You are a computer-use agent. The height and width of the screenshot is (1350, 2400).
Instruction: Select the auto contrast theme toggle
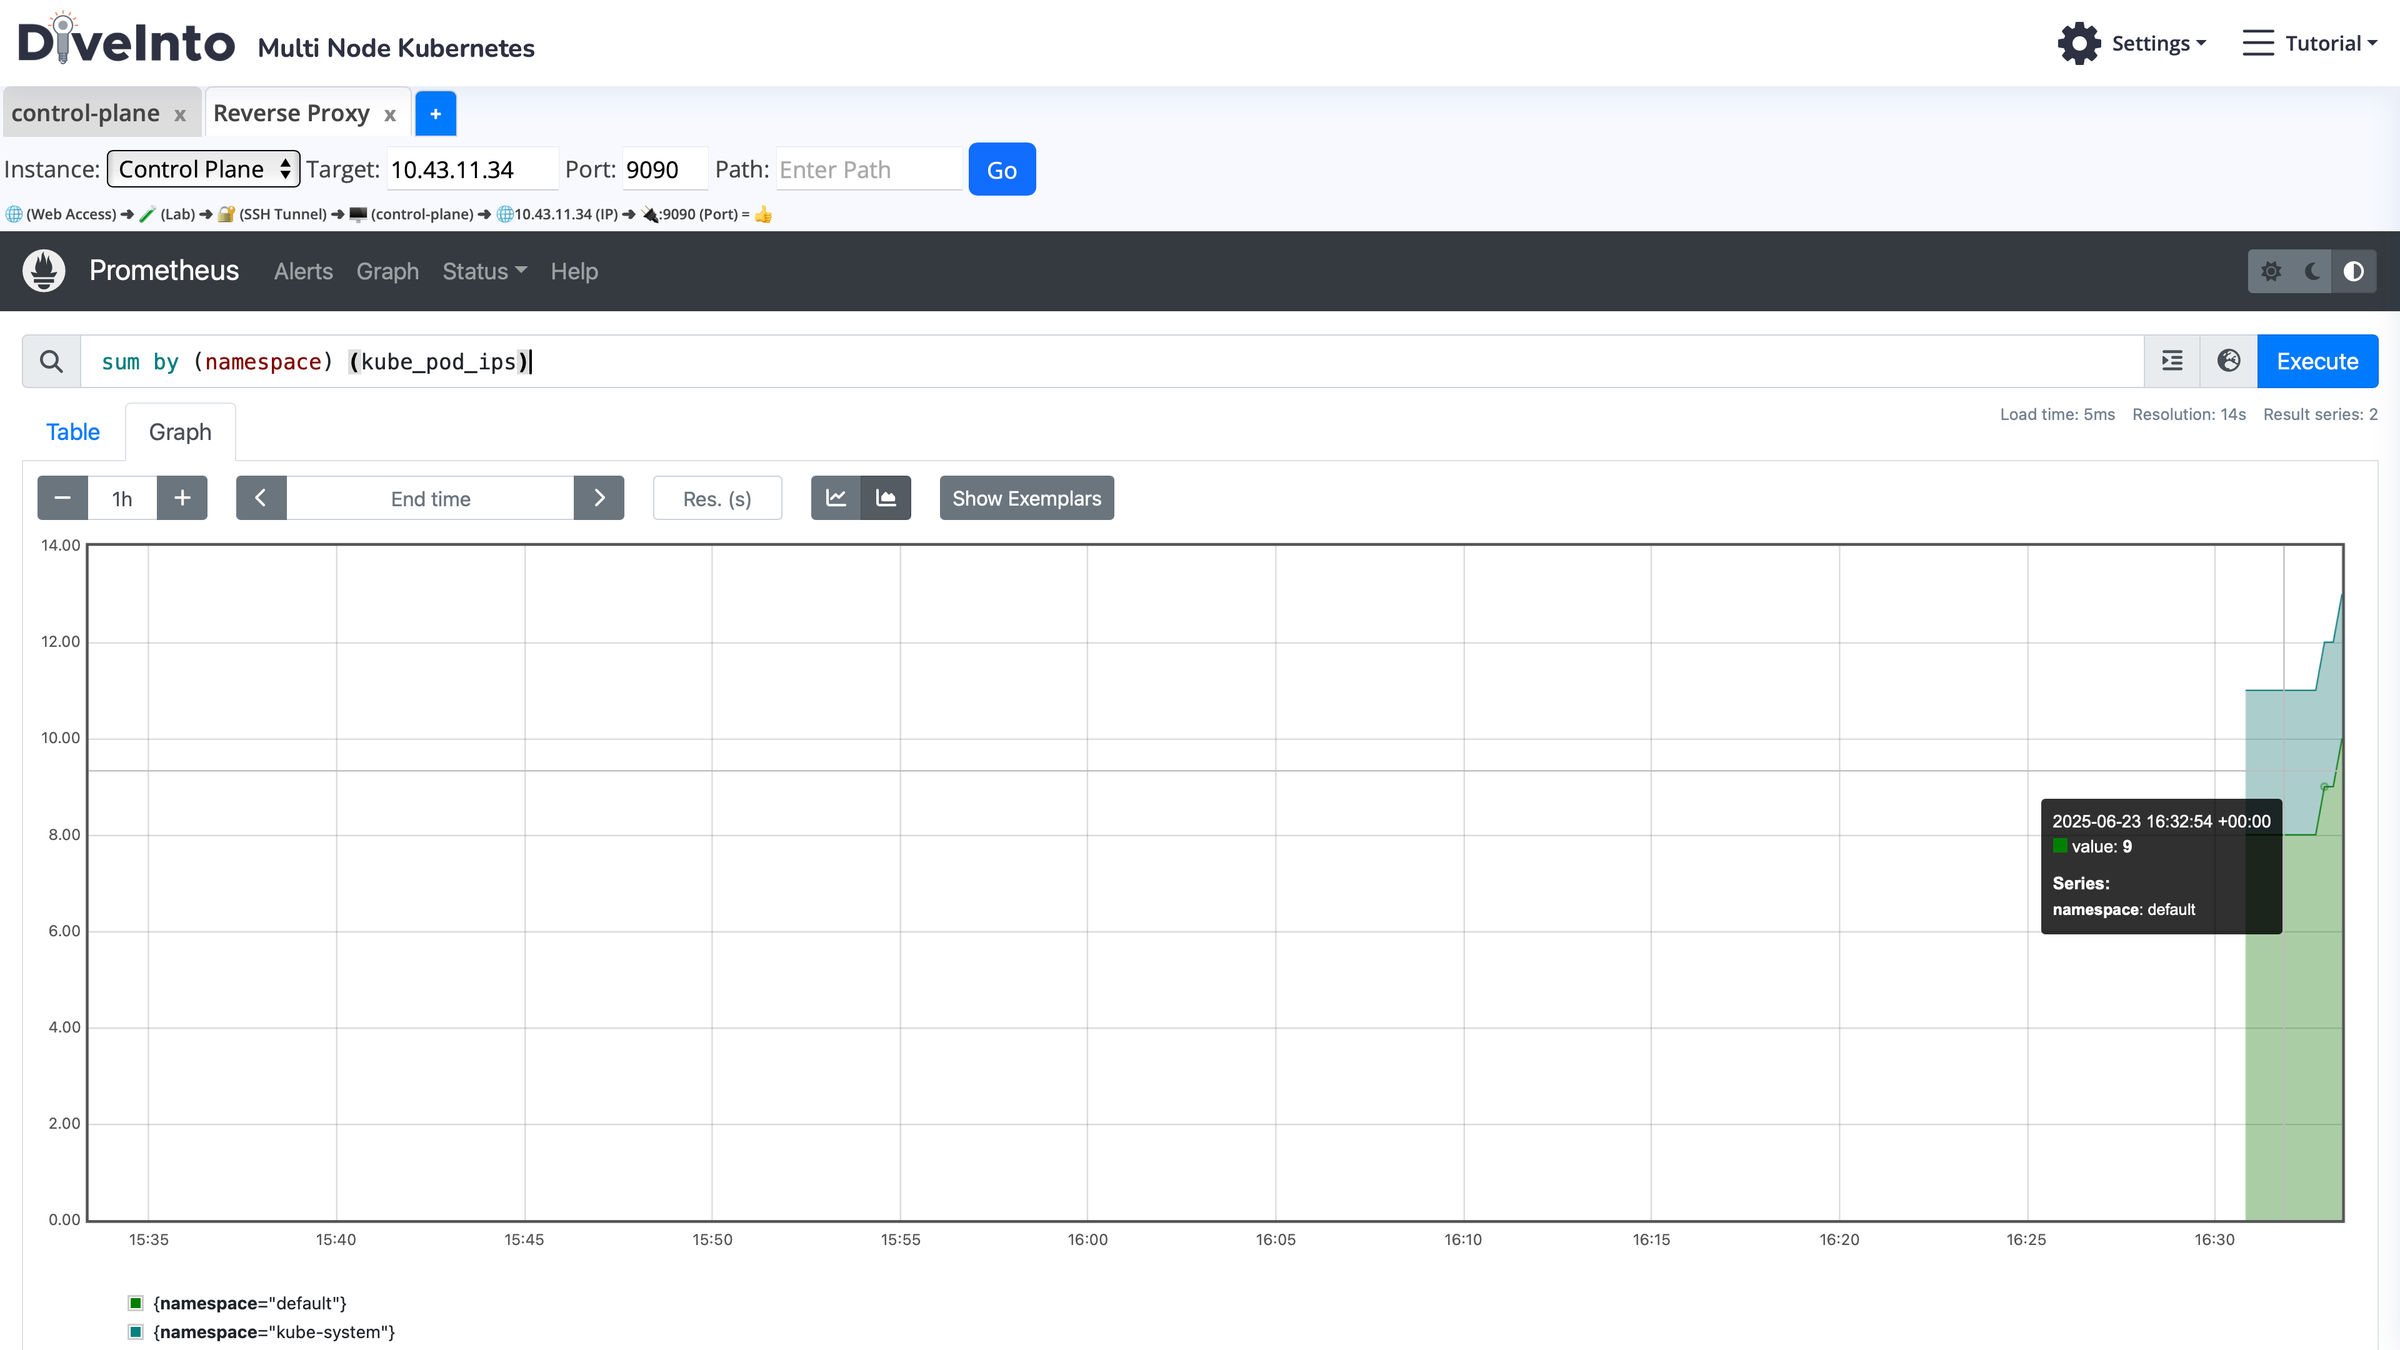coord(2353,271)
